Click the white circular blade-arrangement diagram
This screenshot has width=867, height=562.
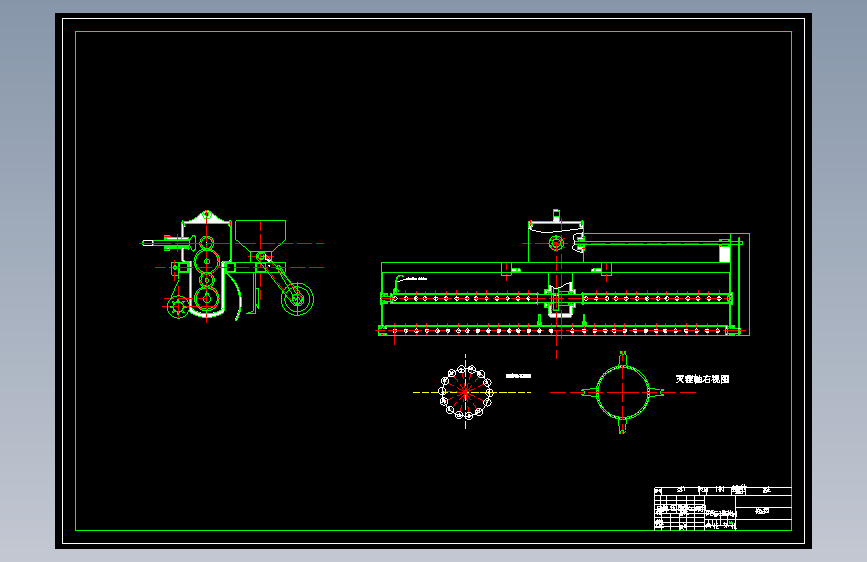pos(466,392)
